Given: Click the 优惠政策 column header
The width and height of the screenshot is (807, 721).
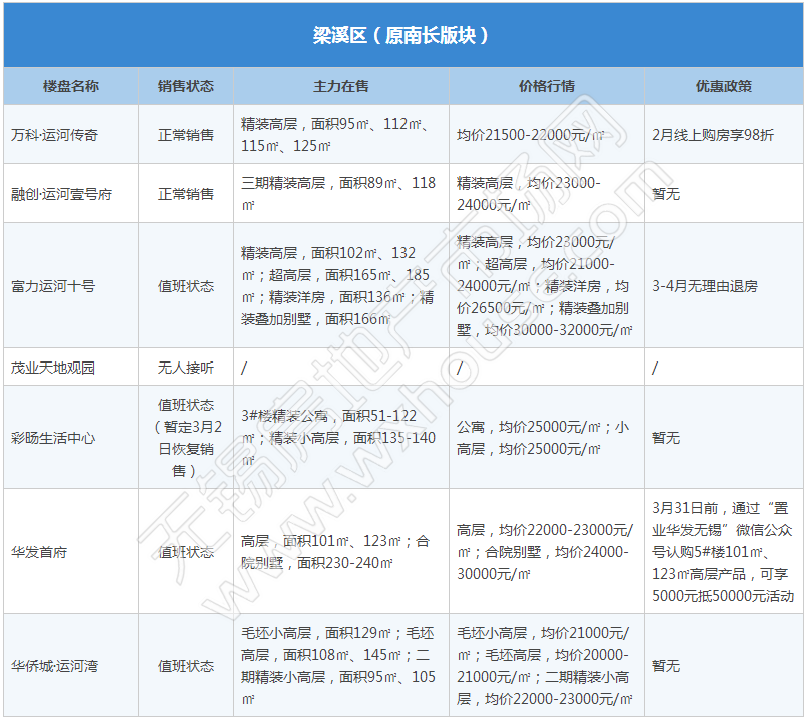Looking at the screenshot, I should [723, 86].
